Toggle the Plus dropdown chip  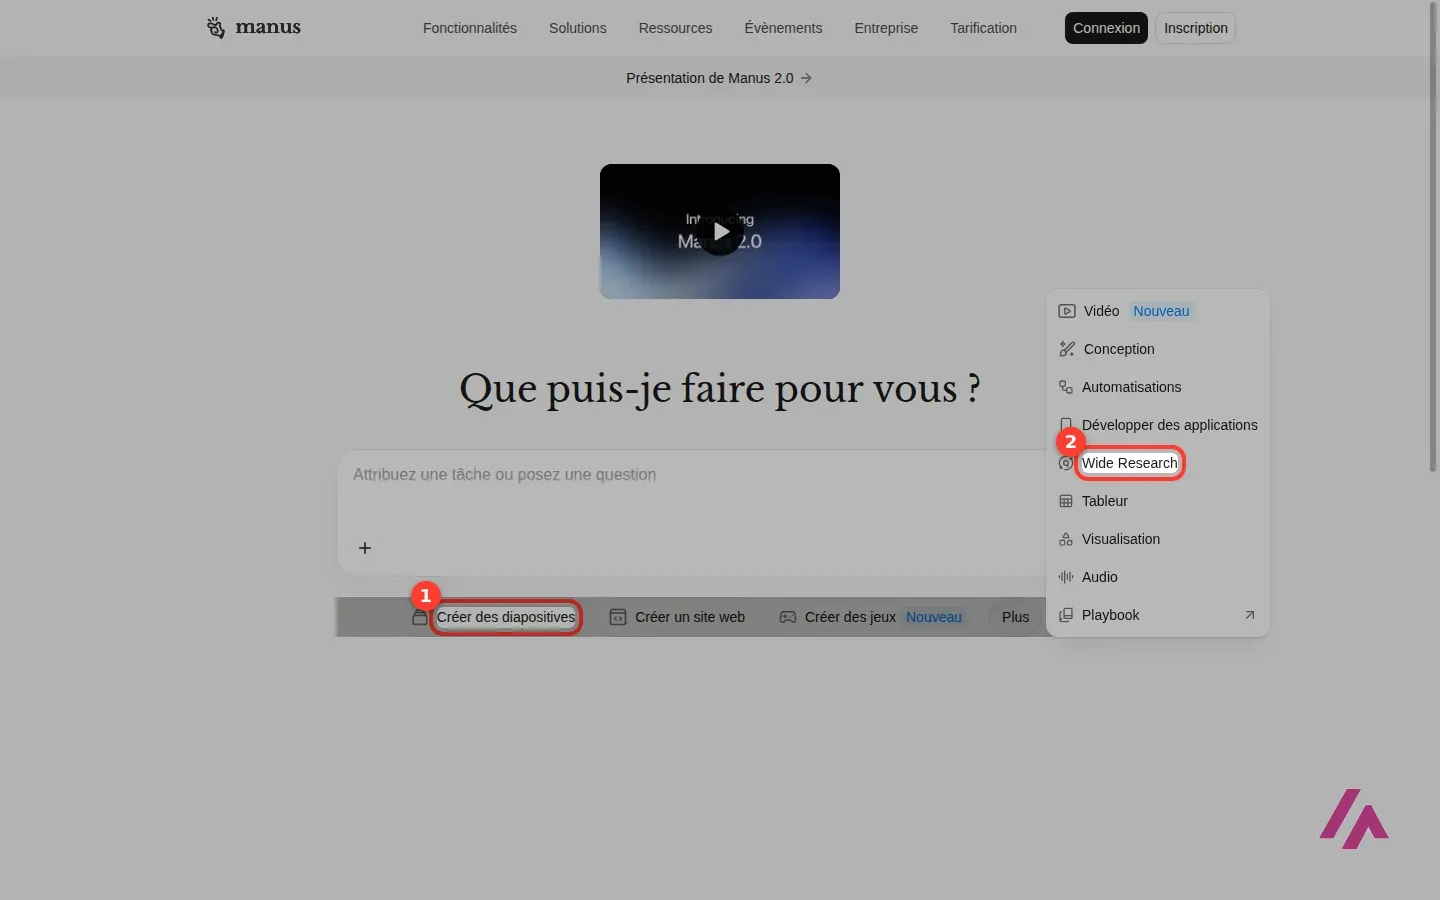1015,617
